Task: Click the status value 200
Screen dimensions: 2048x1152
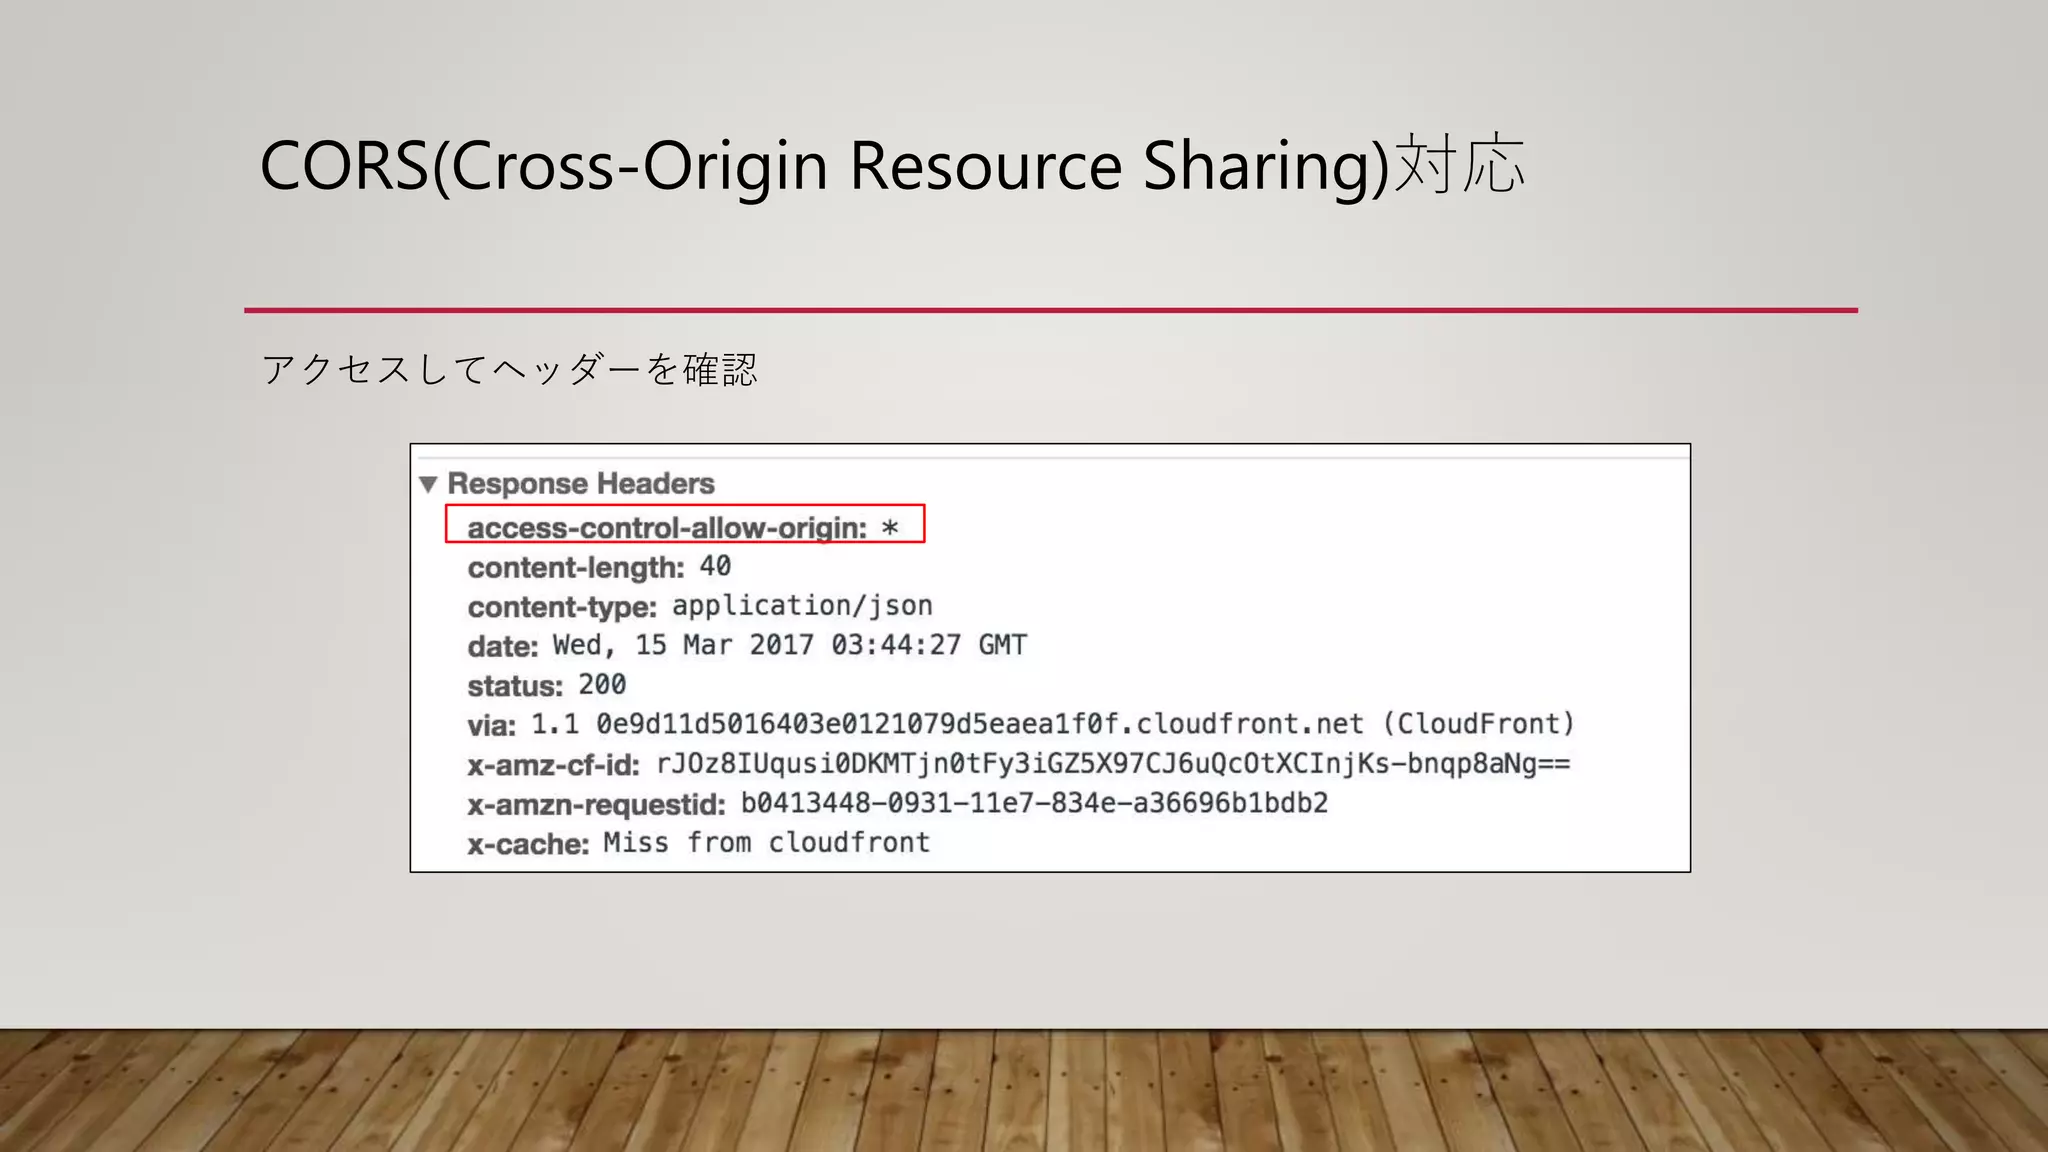Action: pyautogui.click(x=602, y=685)
